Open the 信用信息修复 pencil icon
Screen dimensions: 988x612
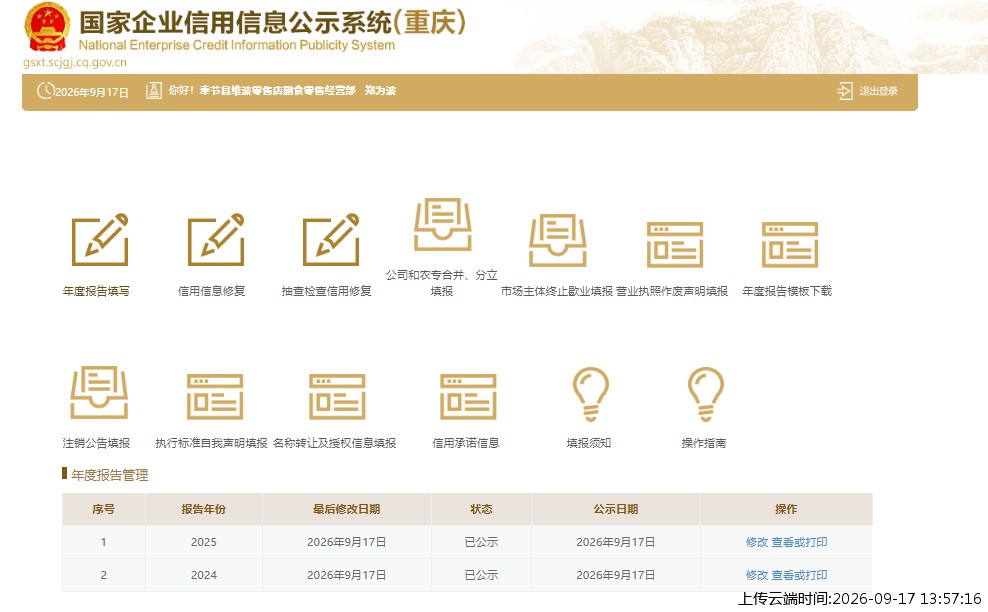[x=215, y=240]
